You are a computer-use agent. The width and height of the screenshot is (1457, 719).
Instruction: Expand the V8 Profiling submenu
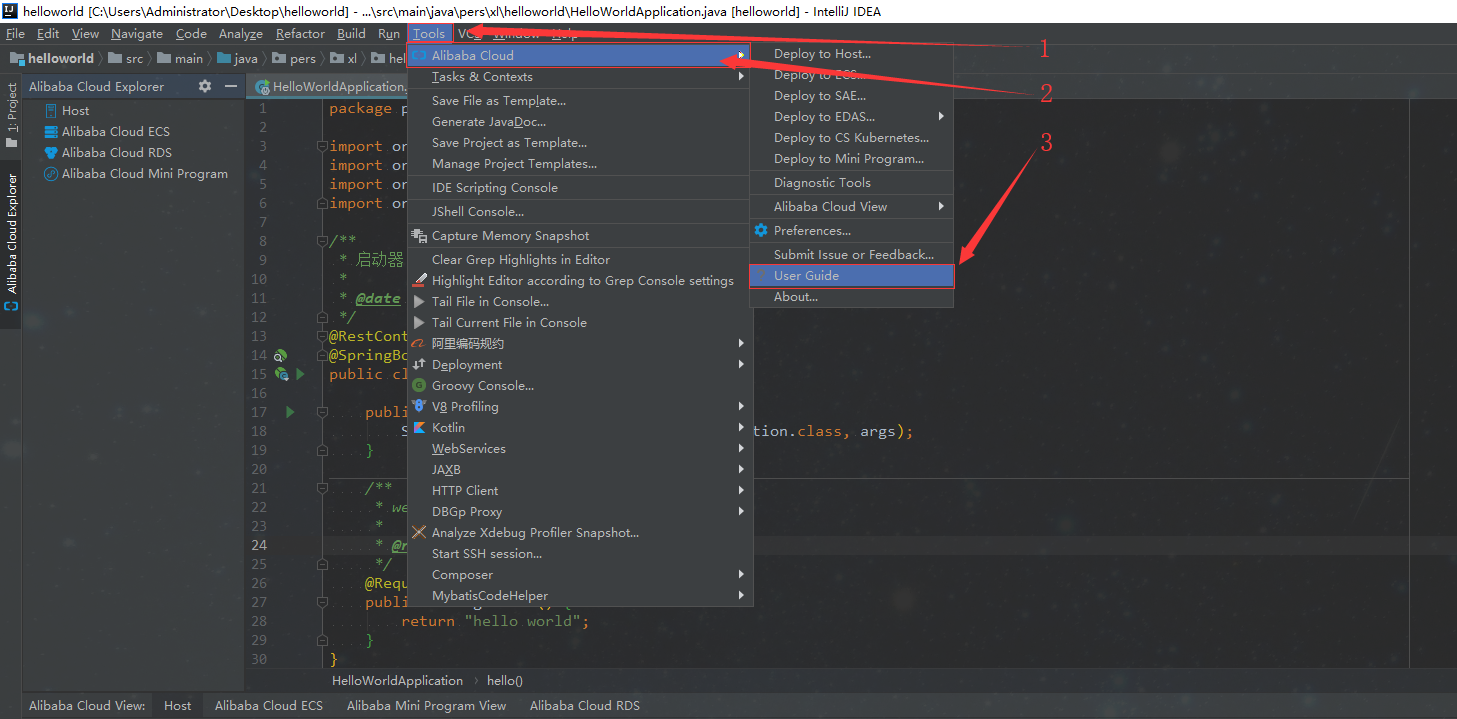coord(741,406)
